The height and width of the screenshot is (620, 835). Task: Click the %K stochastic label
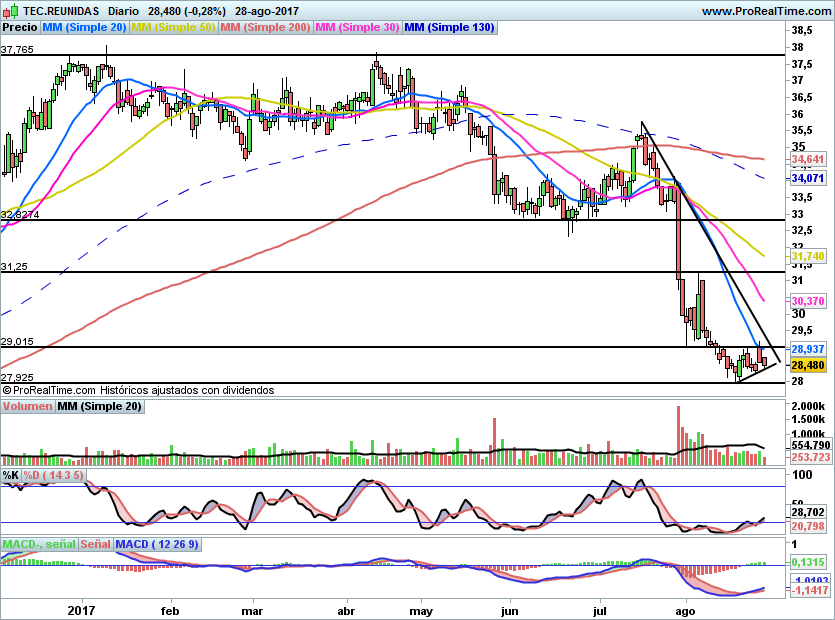pos(11,475)
